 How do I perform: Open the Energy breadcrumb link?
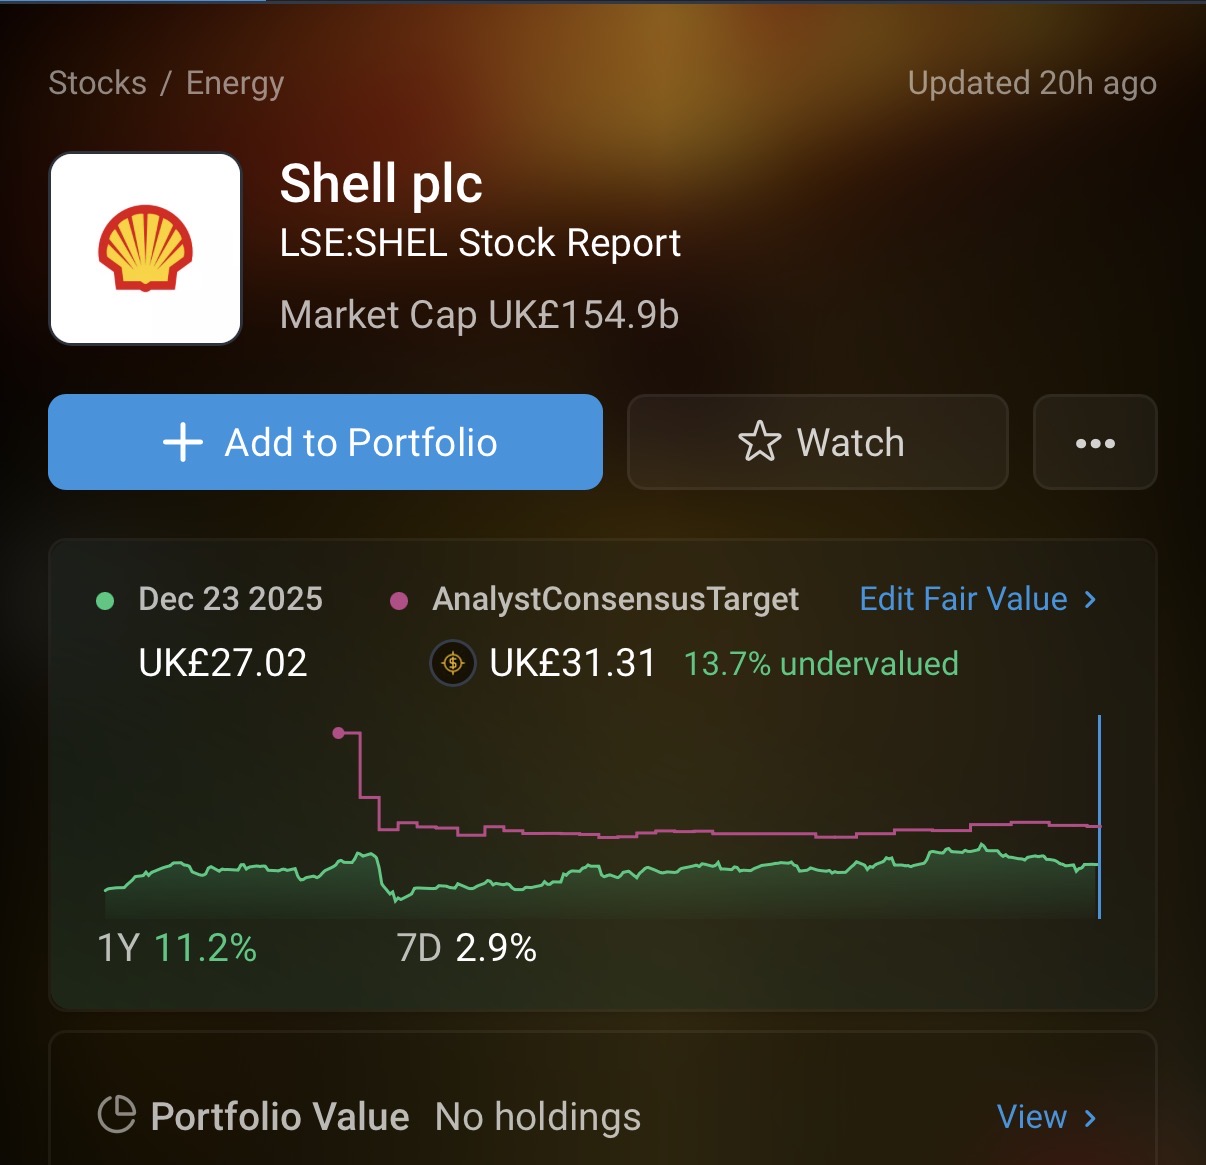(235, 83)
